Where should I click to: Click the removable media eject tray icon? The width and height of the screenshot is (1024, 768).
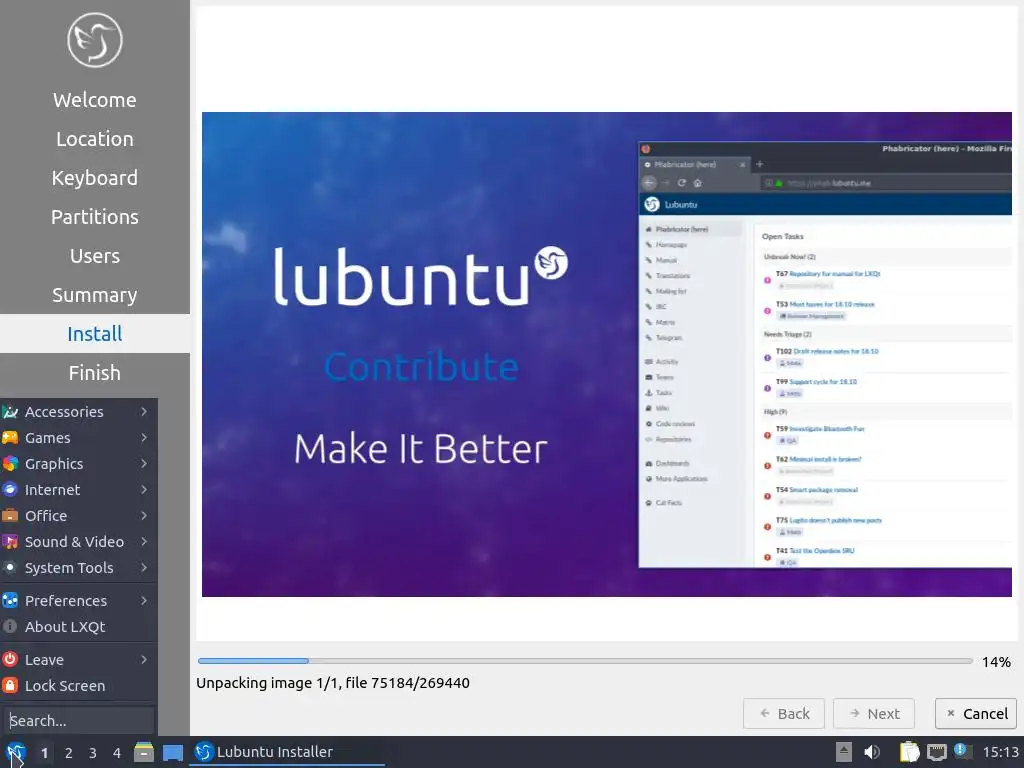click(844, 752)
